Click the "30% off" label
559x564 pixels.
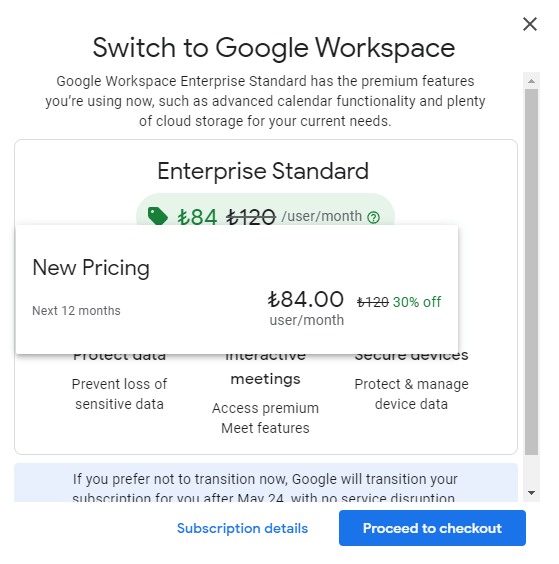tap(417, 302)
